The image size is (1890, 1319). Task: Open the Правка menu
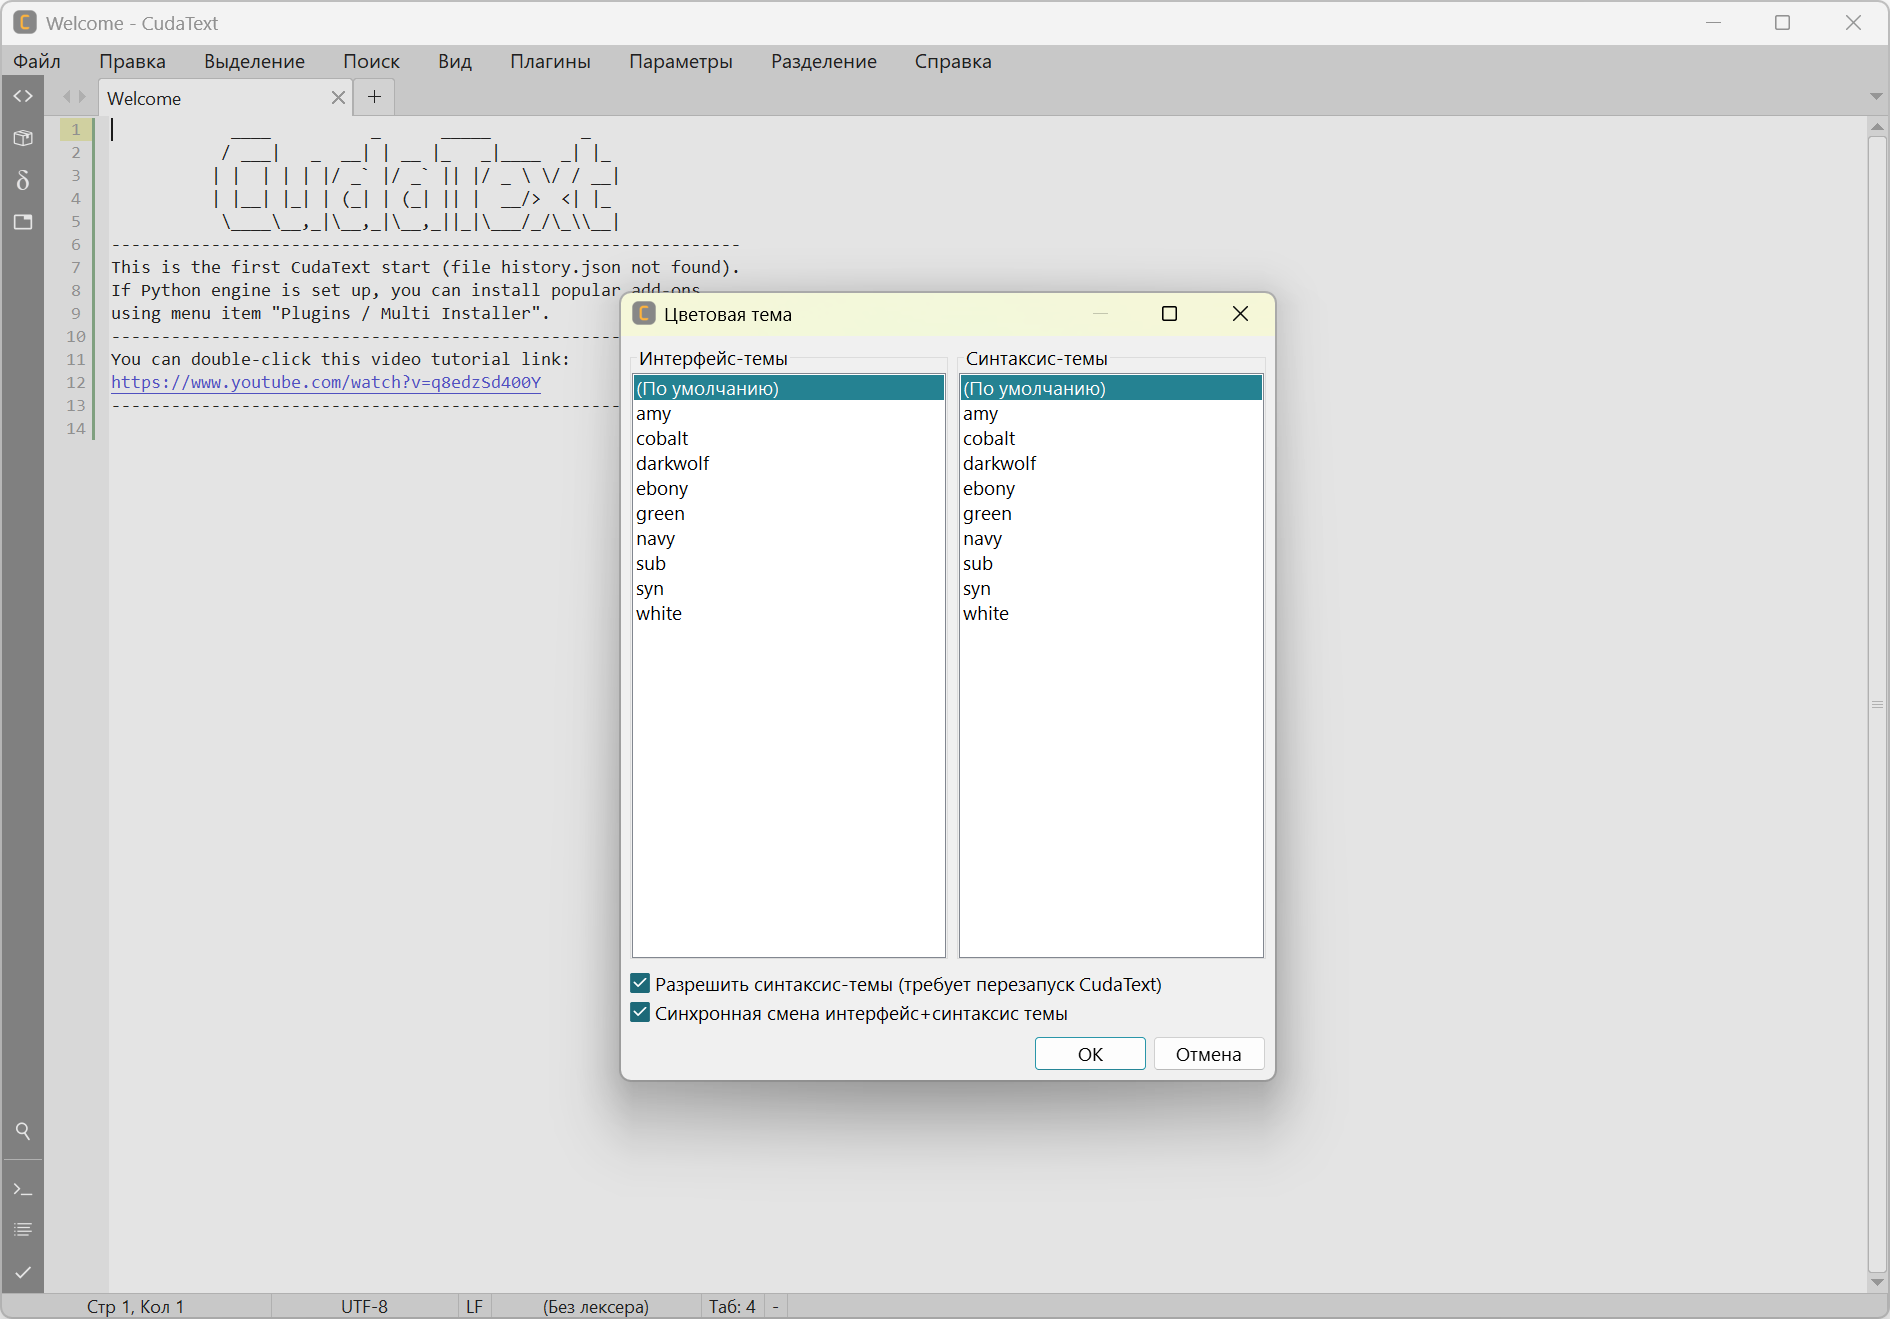pos(132,61)
